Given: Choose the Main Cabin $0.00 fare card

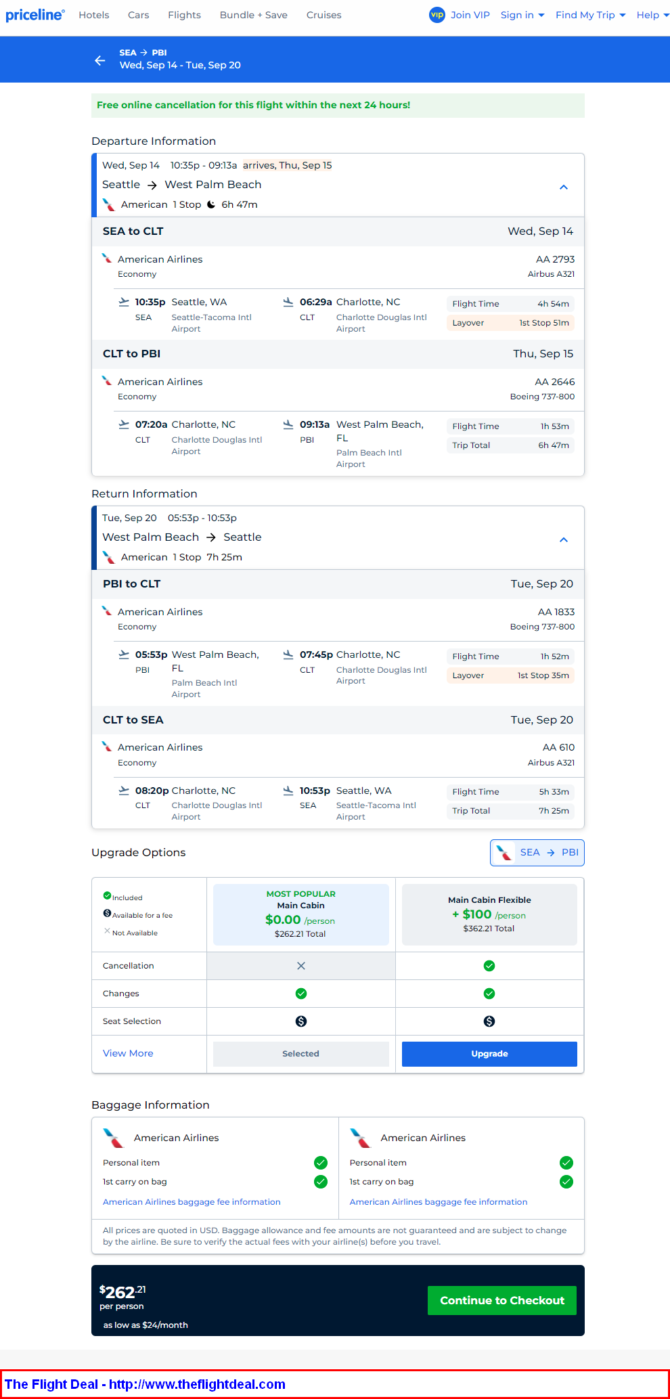Looking at the screenshot, I should [301, 914].
